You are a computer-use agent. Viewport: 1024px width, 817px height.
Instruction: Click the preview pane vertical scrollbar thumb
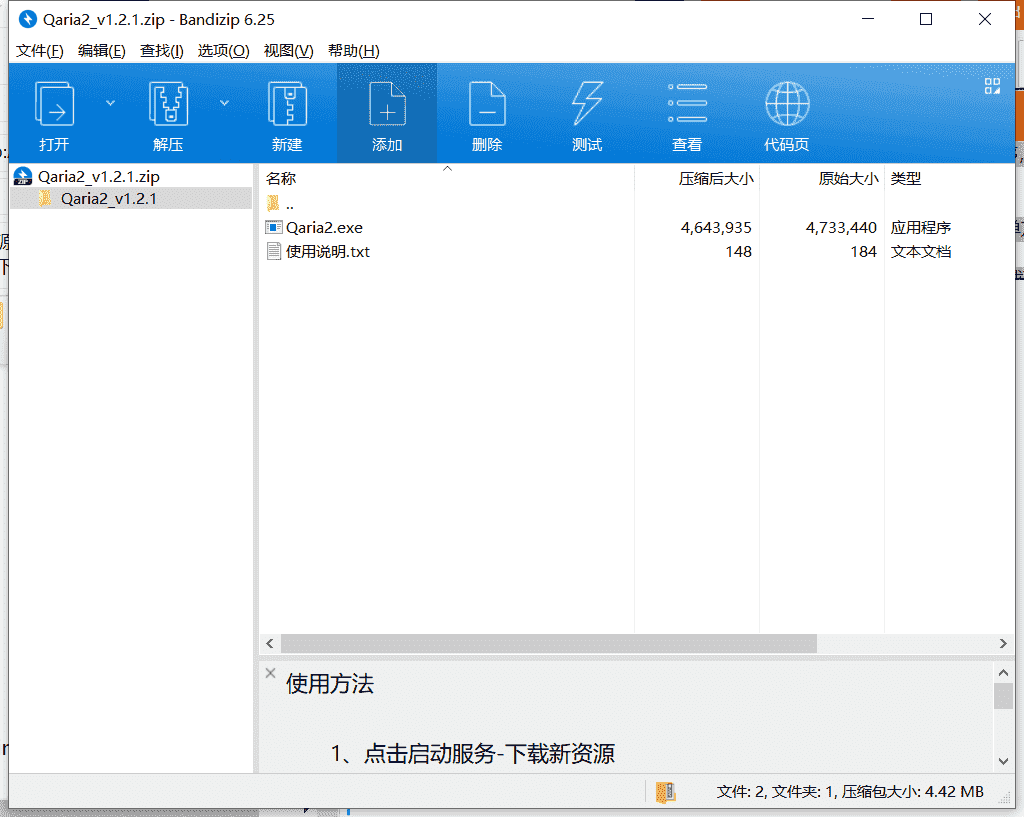tap(1004, 696)
